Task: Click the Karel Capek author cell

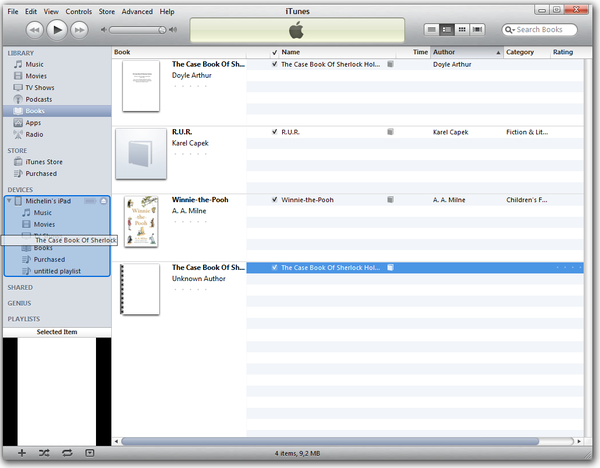Action: [x=450, y=132]
